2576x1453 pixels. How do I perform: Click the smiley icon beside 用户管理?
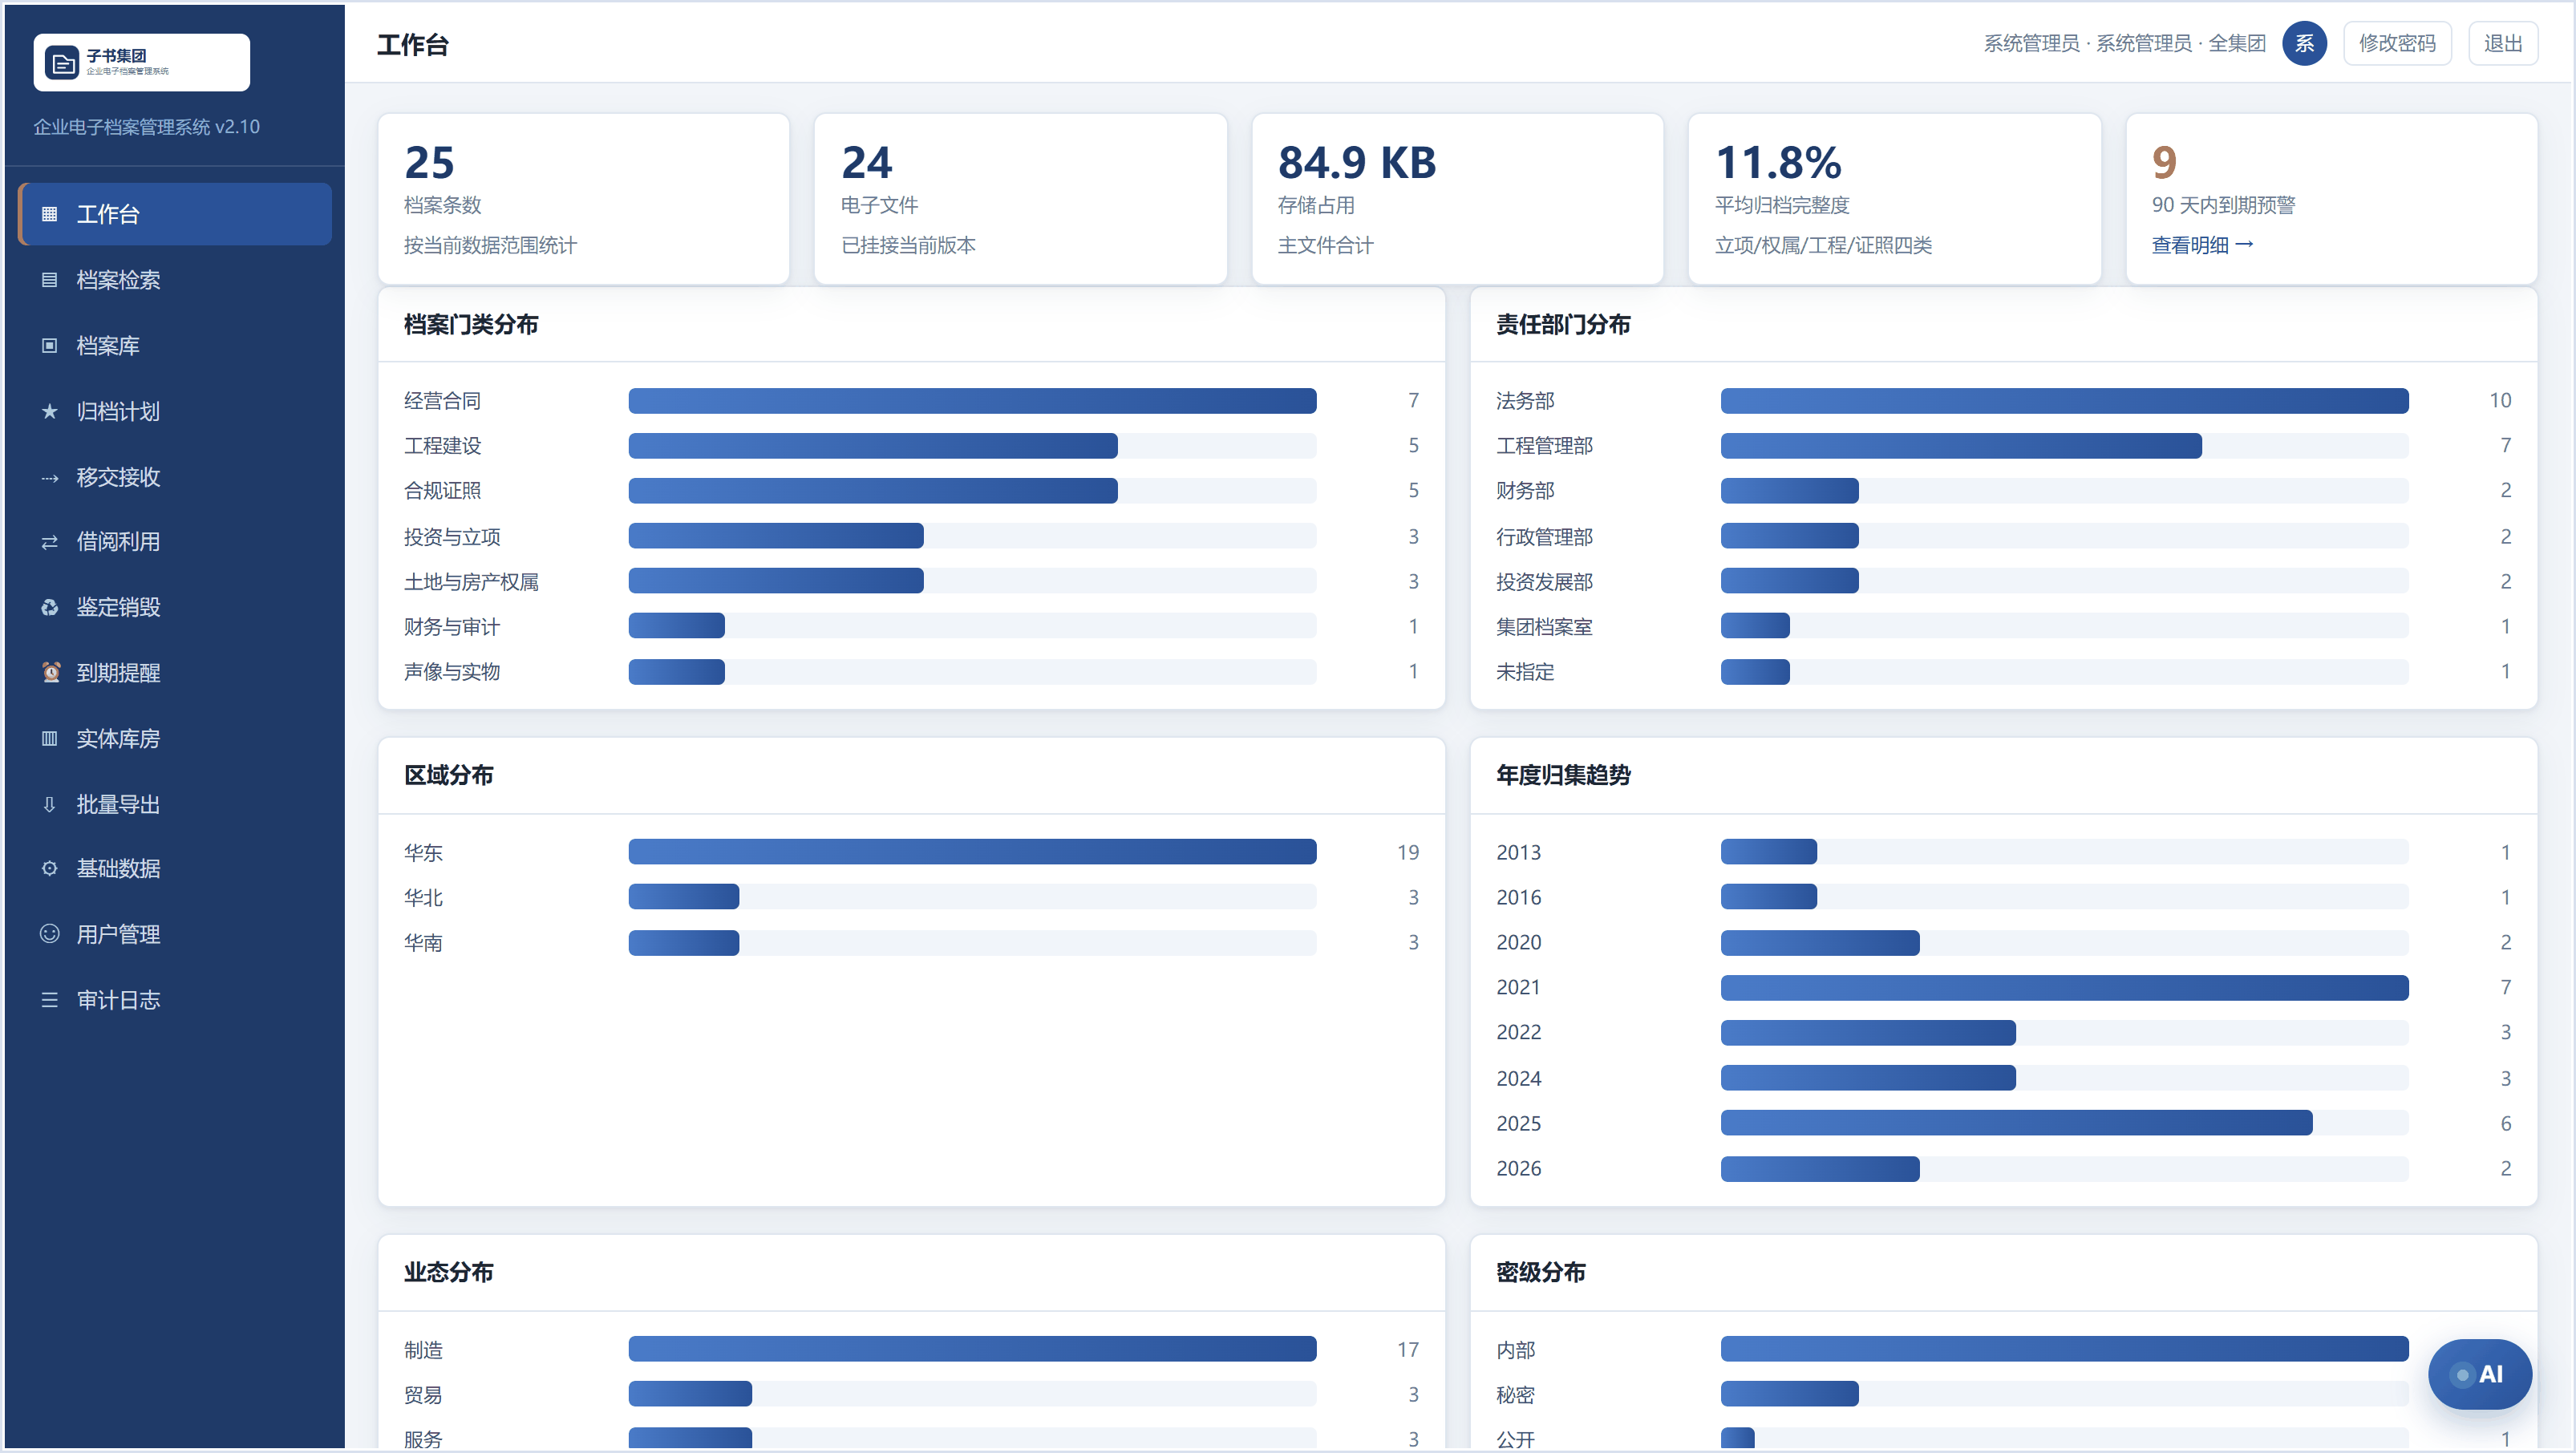pyautogui.click(x=49, y=934)
